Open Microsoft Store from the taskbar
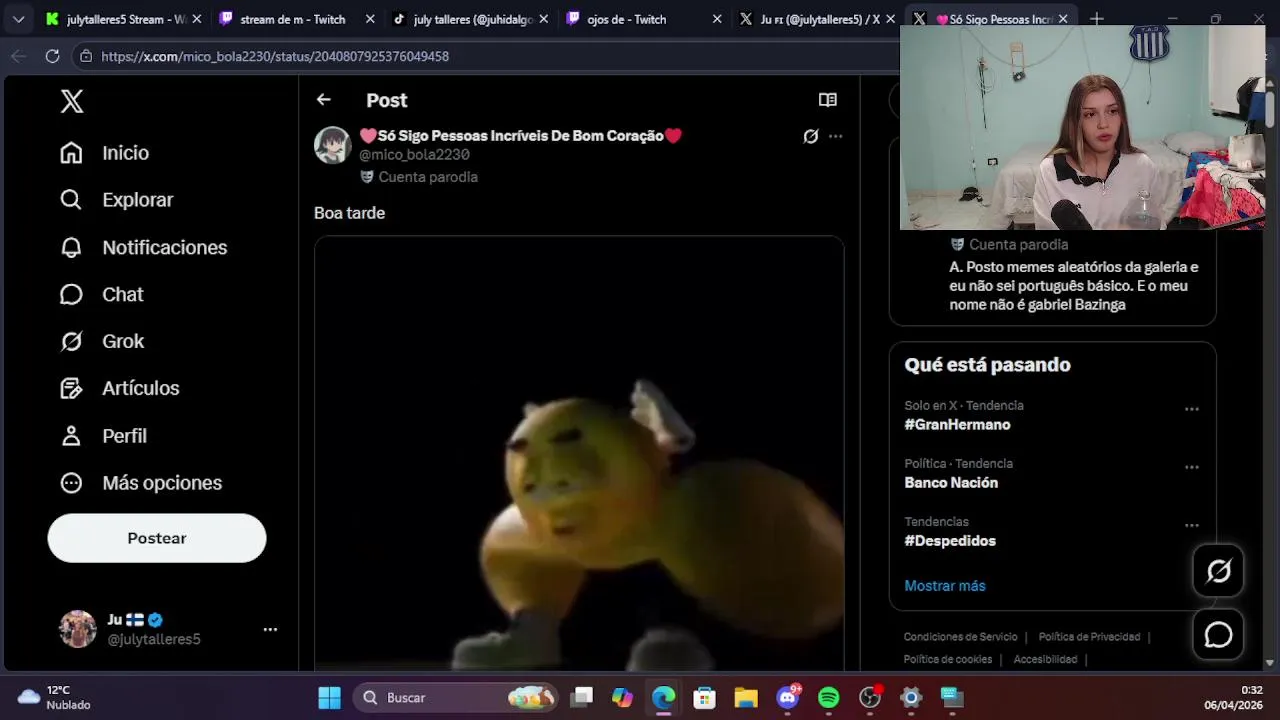This screenshot has height=720, width=1280. pos(705,697)
